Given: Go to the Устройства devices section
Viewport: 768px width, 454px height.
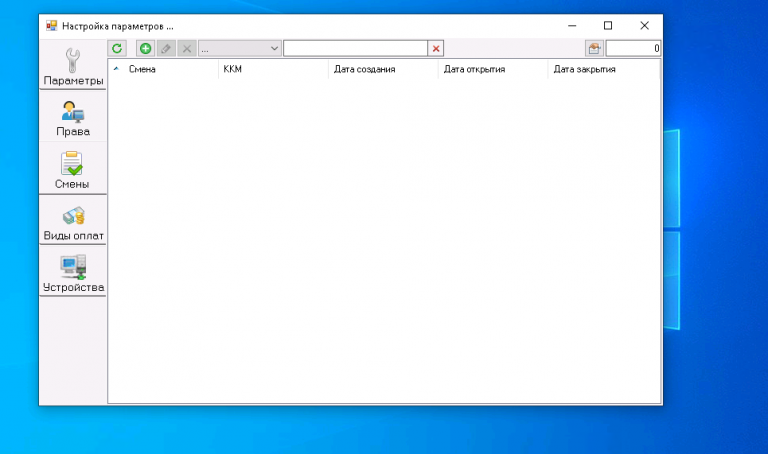Looking at the screenshot, I should 73,272.
